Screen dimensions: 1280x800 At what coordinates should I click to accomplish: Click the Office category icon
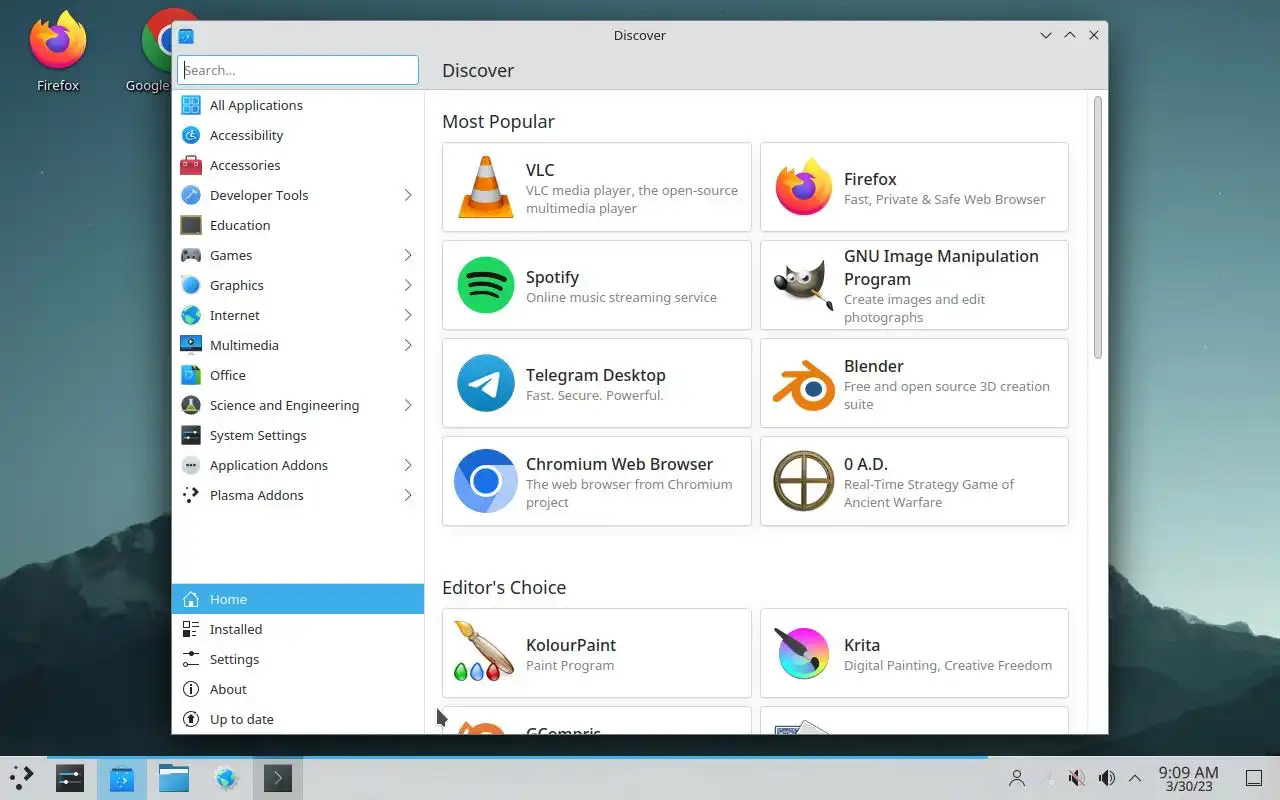coord(191,375)
